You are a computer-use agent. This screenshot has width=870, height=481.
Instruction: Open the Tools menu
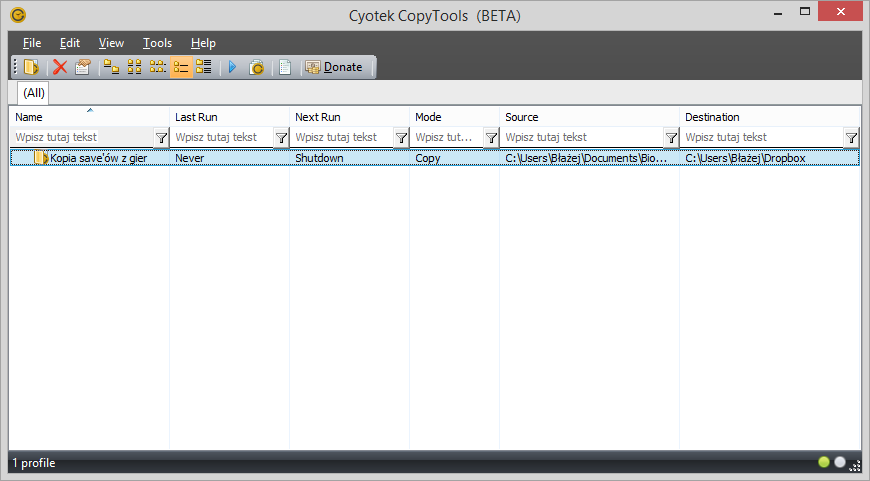[157, 43]
